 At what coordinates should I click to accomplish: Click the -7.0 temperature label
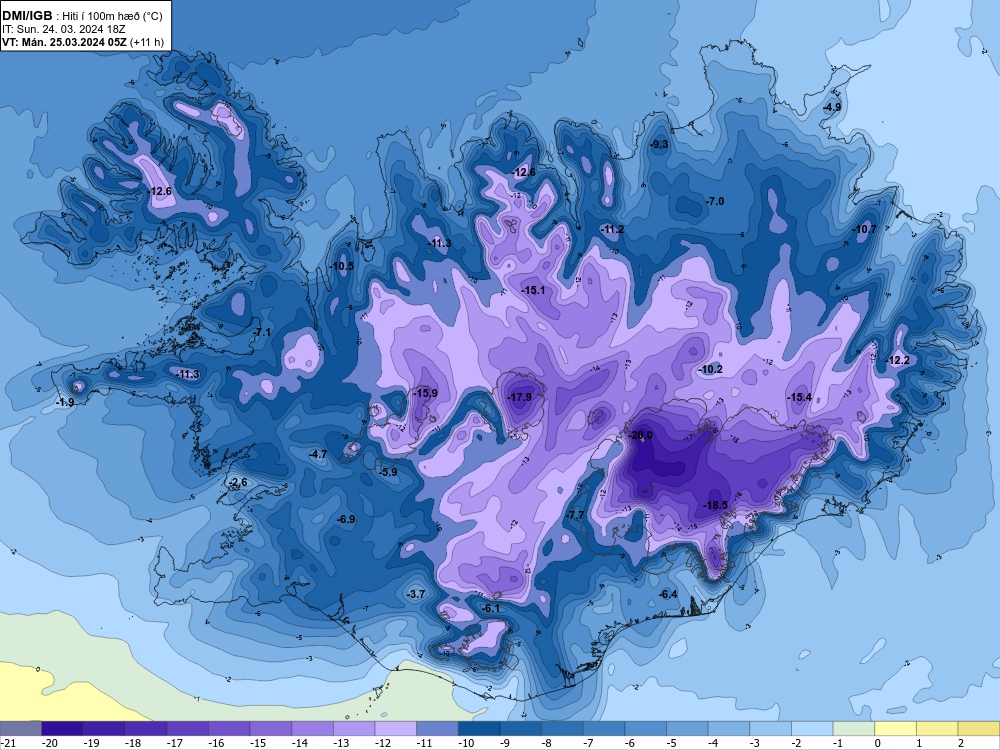(715, 201)
